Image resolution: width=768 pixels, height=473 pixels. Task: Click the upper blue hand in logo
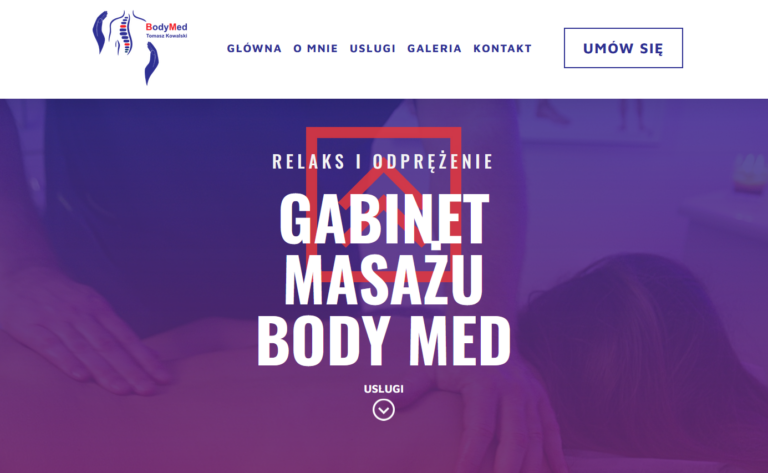coord(99,32)
